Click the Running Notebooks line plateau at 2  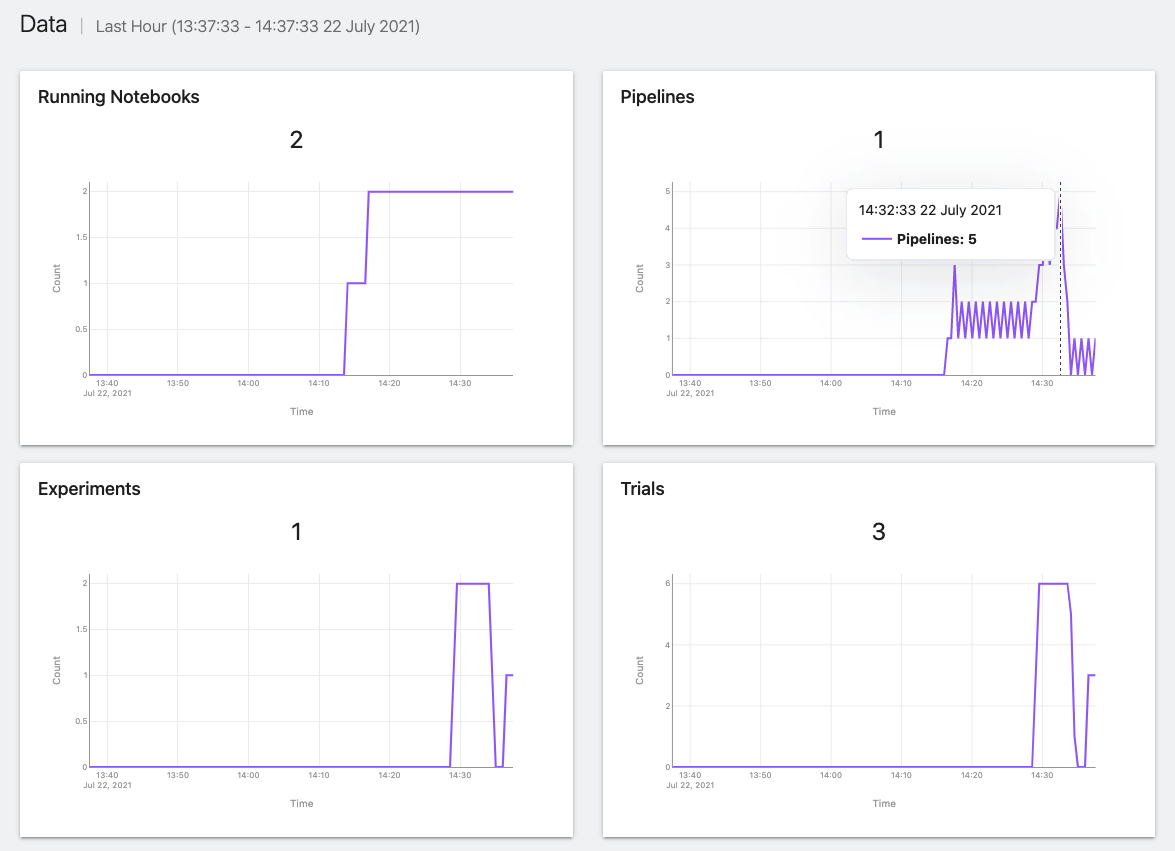440,191
